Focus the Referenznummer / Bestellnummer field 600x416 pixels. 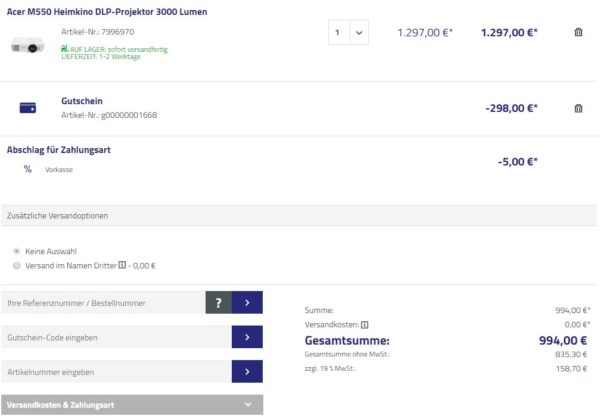coord(102,302)
